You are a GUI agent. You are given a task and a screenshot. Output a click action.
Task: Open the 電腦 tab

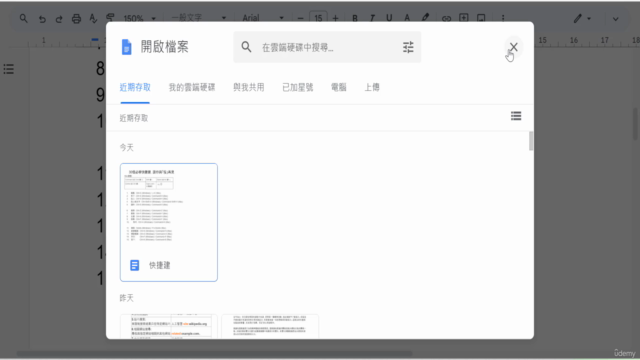tap(338, 87)
